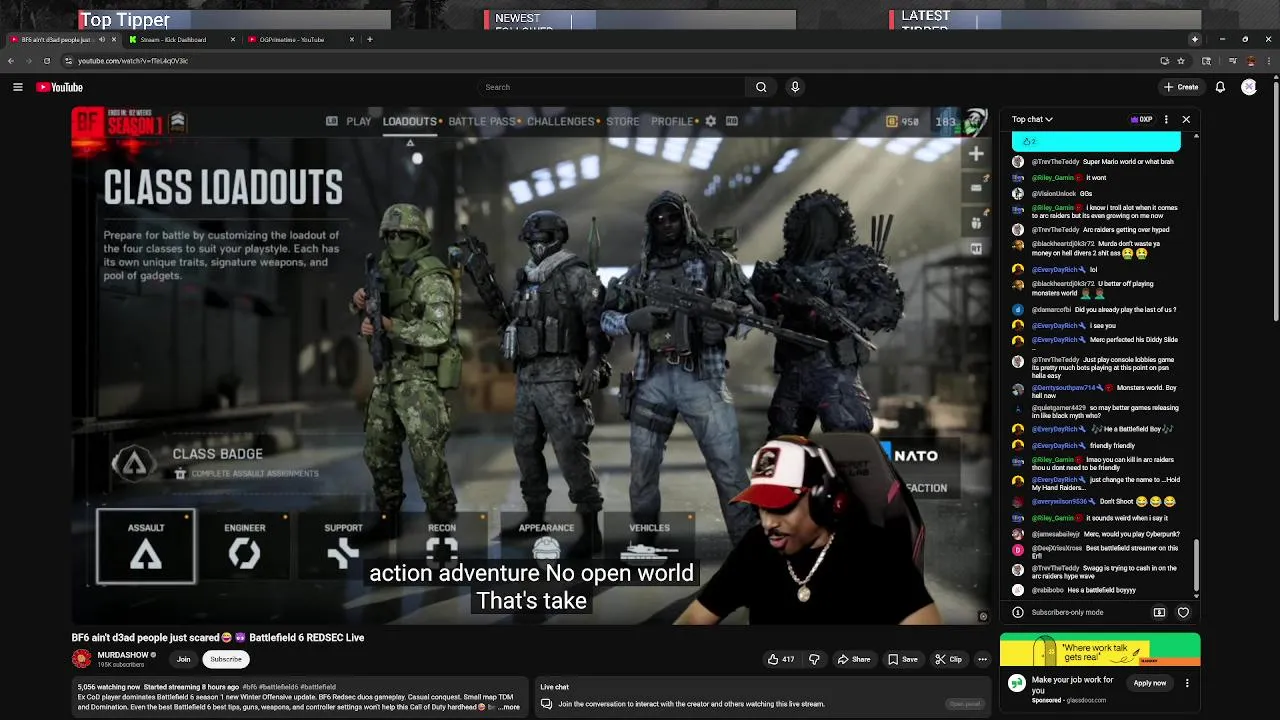Click the search magnifier button
The height and width of the screenshot is (720, 1280).
pos(761,87)
